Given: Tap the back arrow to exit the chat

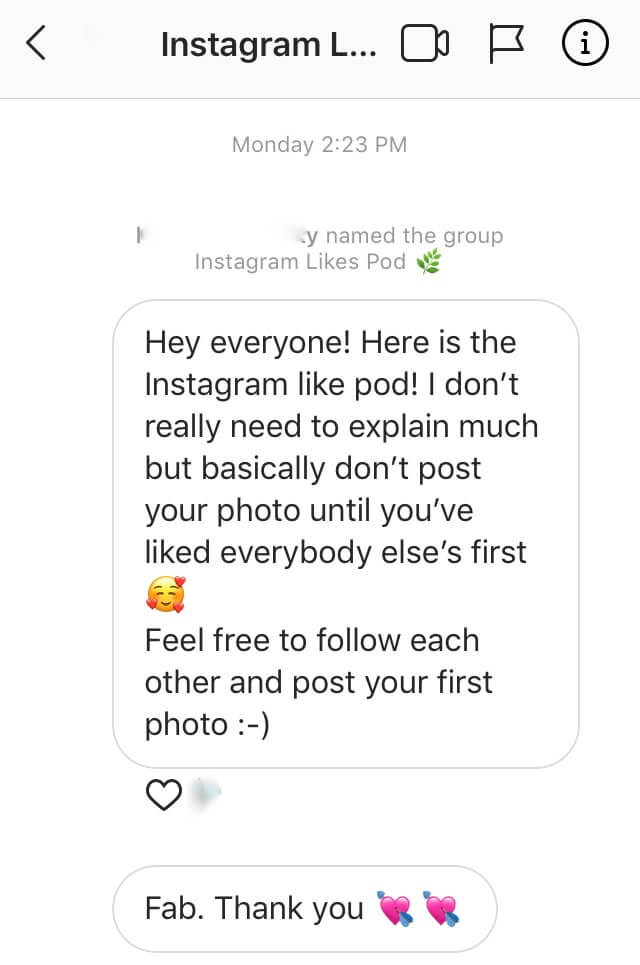Looking at the screenshot, I should pyautogui.click(x=34, y=43).
